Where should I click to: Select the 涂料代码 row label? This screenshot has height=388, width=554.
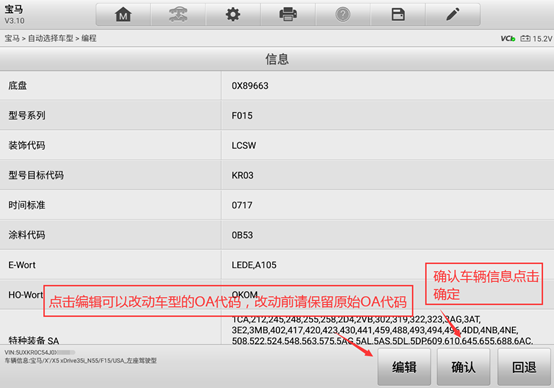coord(27,235)
